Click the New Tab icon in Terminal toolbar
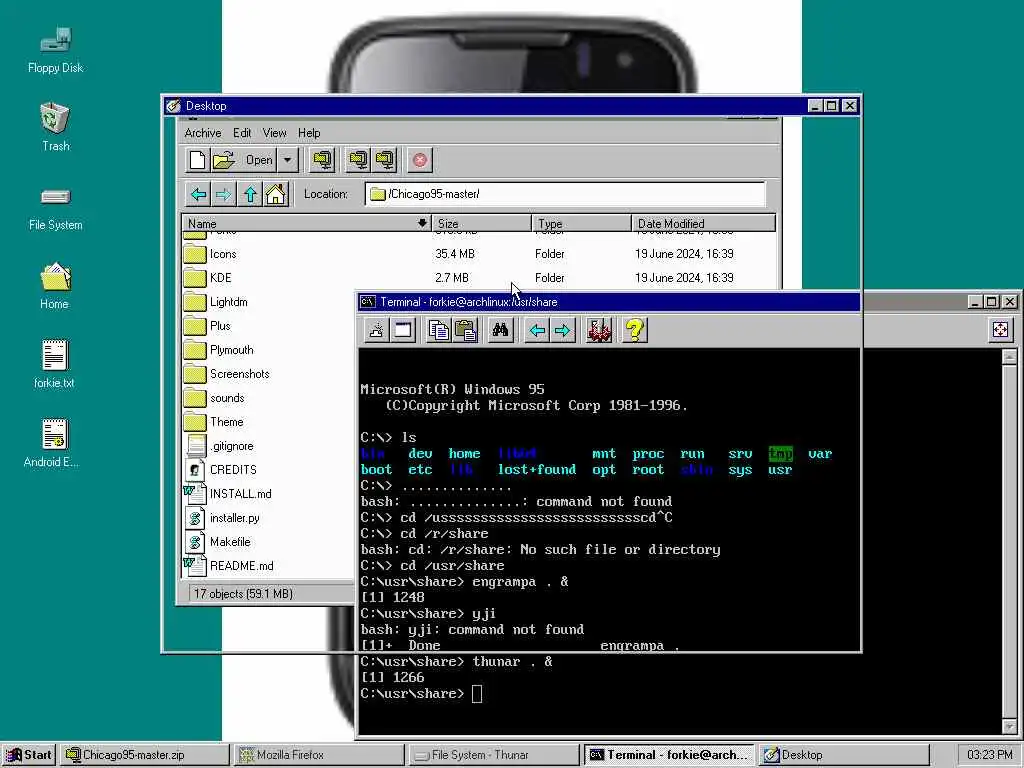 tap(376, 330)
